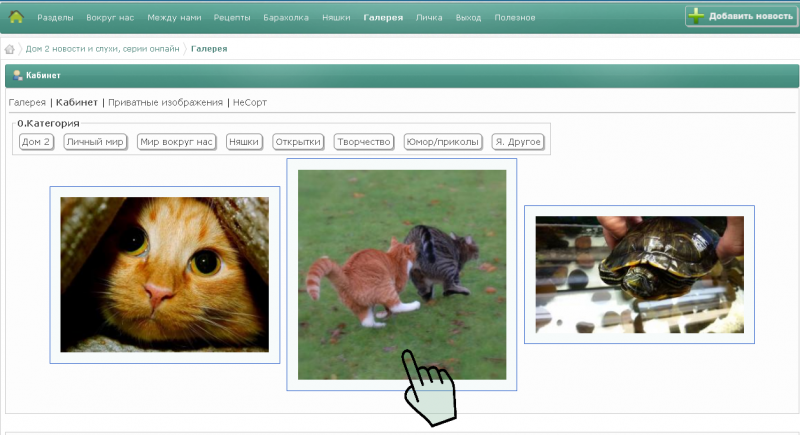Open the Рецепты menu item
The width and height of the screenshot is (800, 435).
point(232,17)
